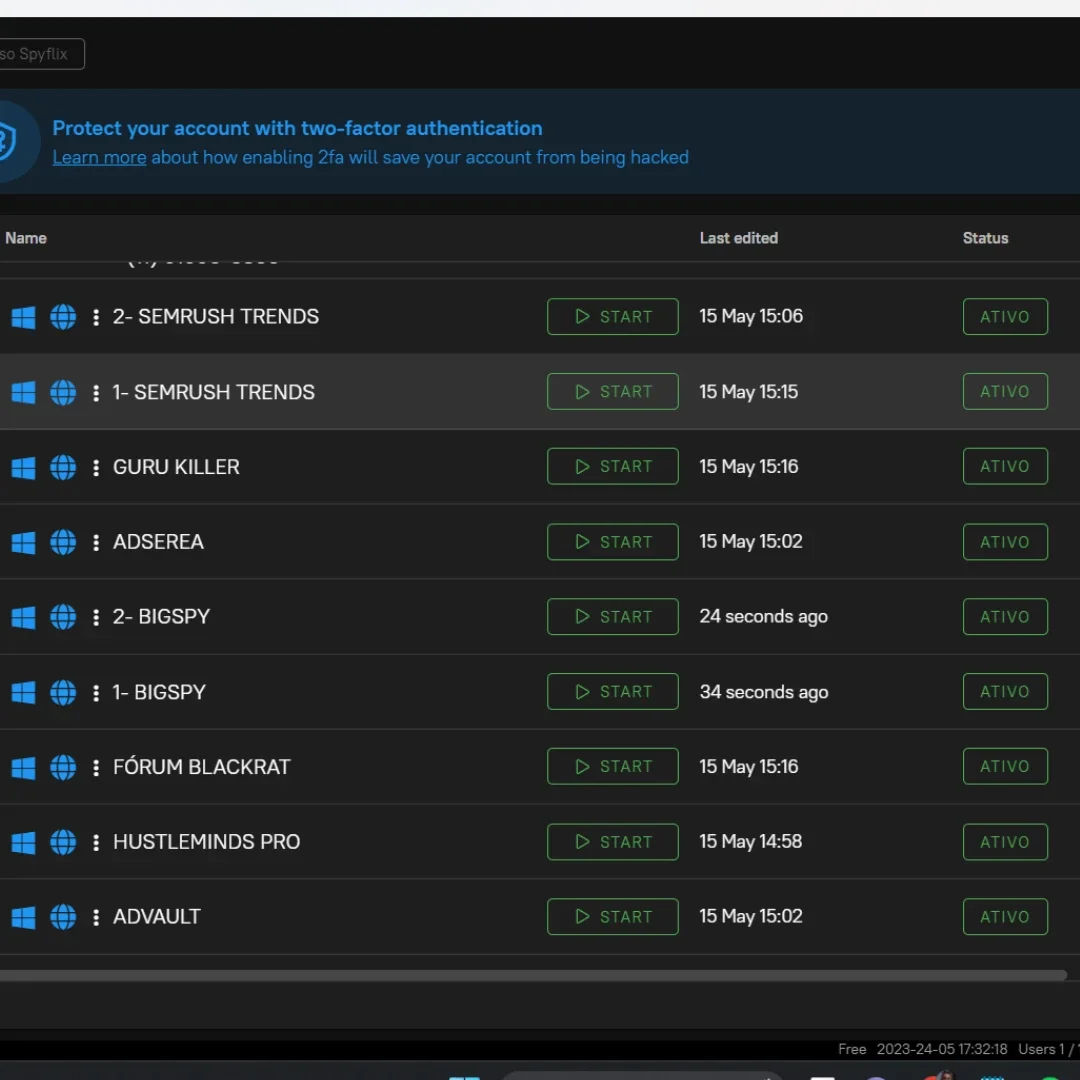Click Windows icon in ADSEREA row

23,543
